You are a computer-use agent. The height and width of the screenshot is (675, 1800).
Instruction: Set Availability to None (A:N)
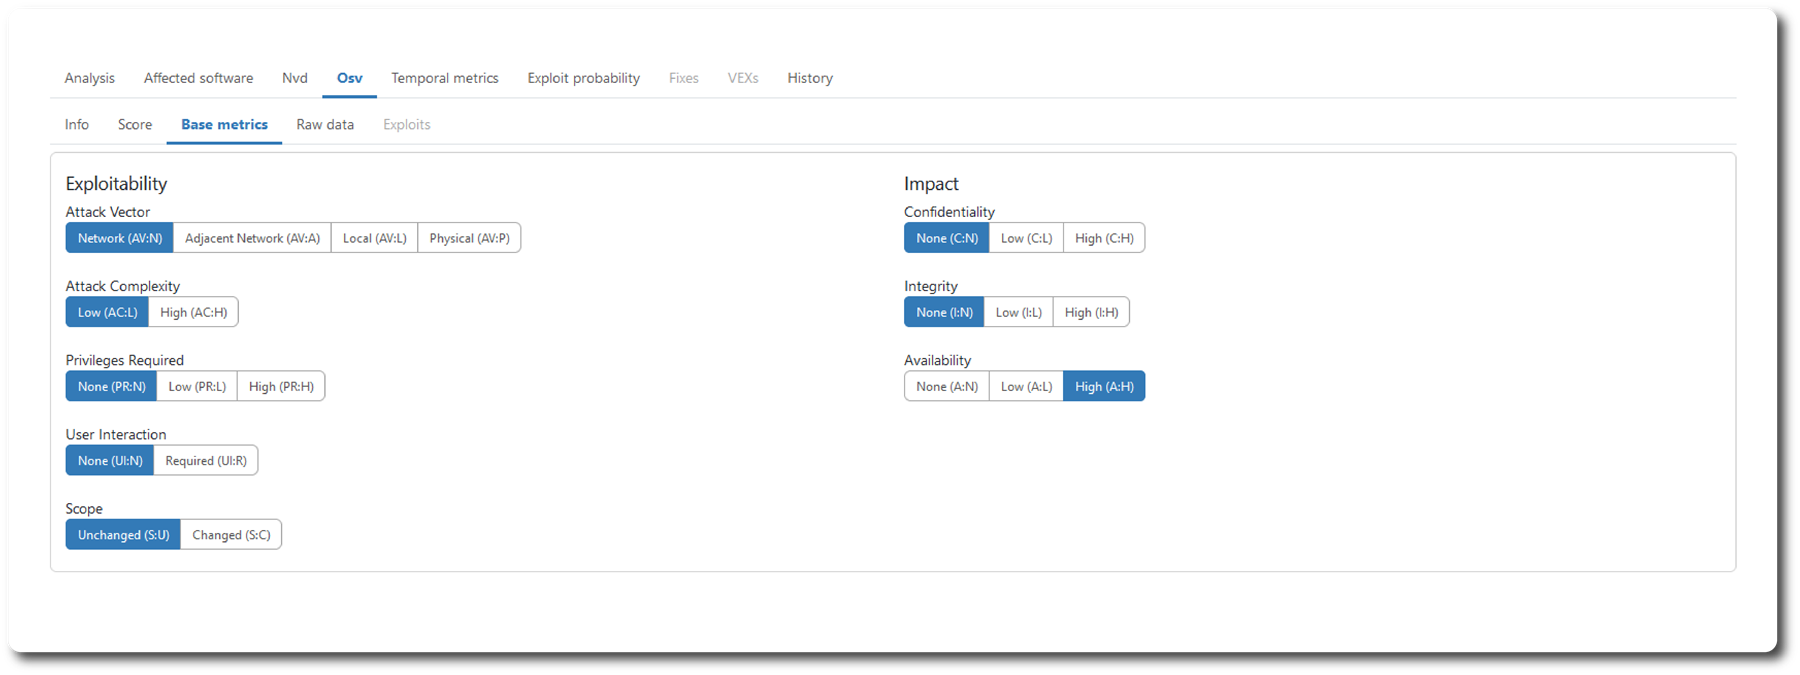[x=947, y=386]
